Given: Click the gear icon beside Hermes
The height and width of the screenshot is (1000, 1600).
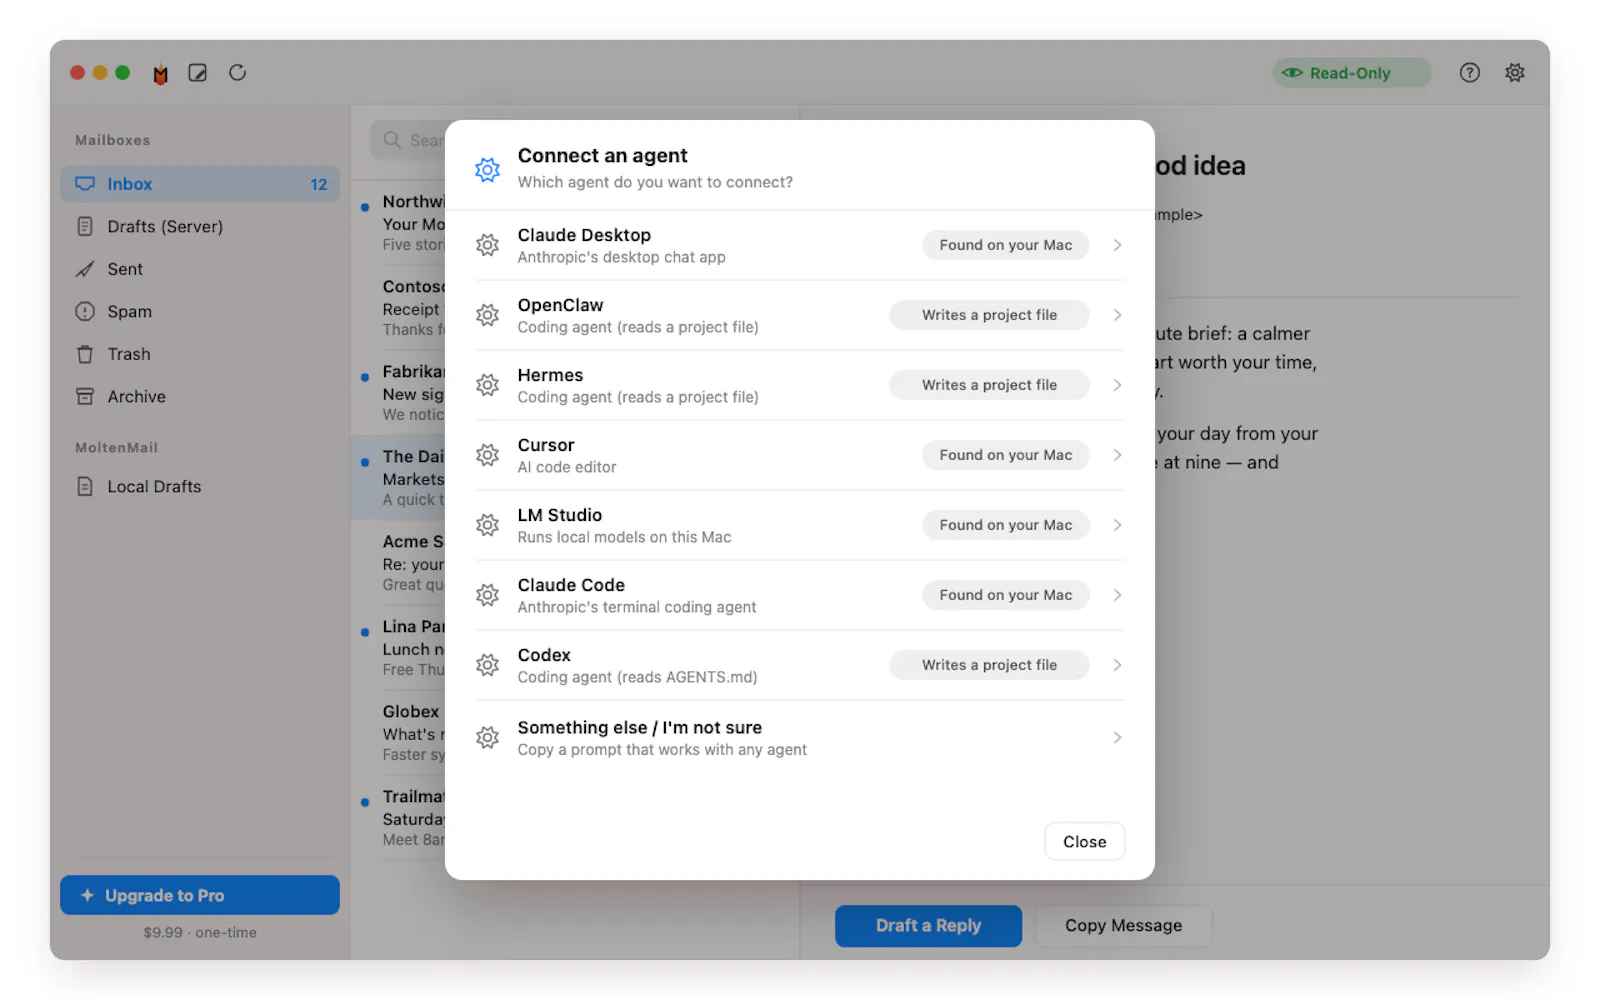Looking at the screenshot, I should click(487, 385).
